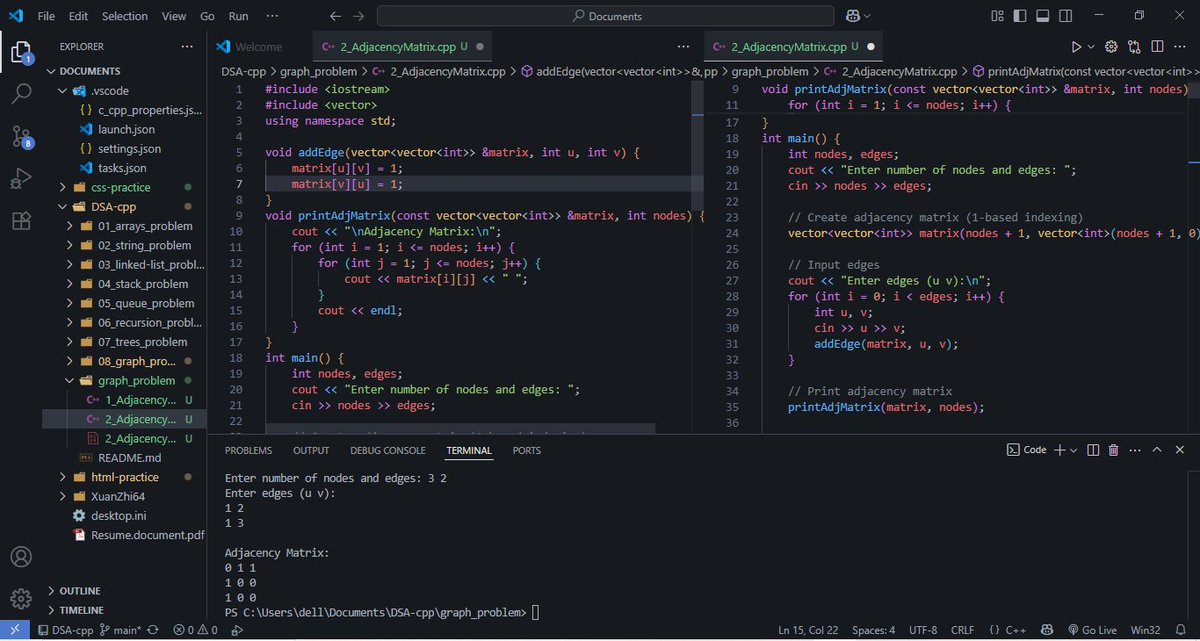Change indentation via Spaces: 4

click(x=874, y=631)
